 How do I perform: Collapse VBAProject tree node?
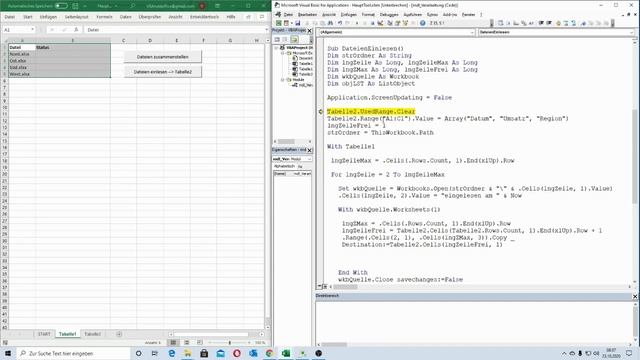tap(276, 48)
